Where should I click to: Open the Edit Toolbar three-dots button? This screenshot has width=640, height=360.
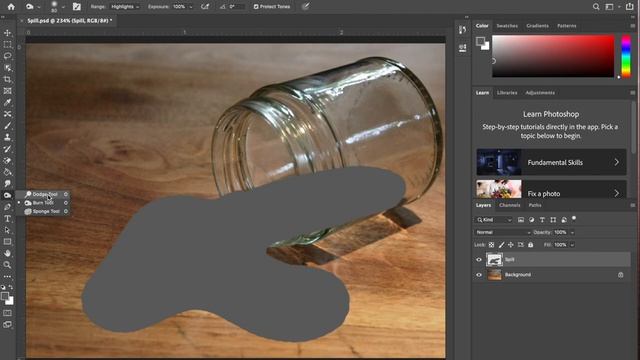7,277
